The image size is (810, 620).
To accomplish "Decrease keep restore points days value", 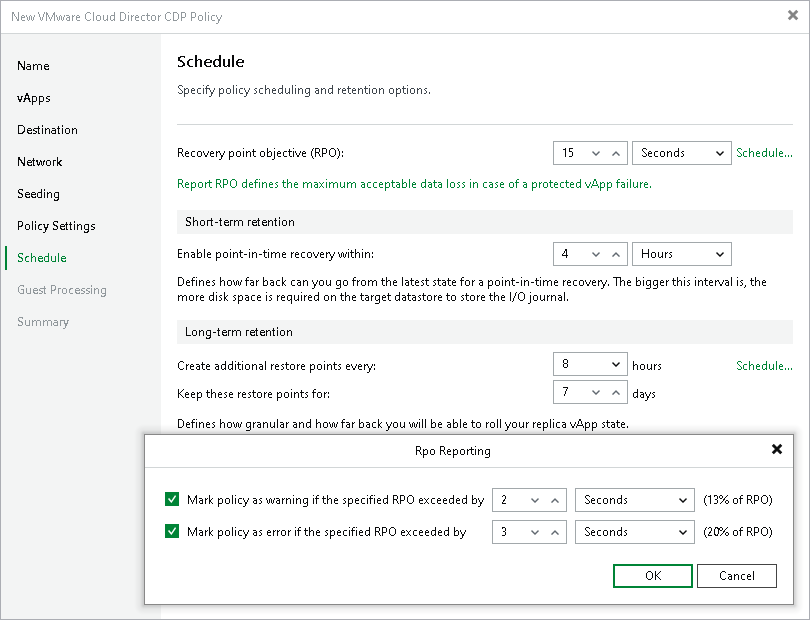I will point(596,393).
